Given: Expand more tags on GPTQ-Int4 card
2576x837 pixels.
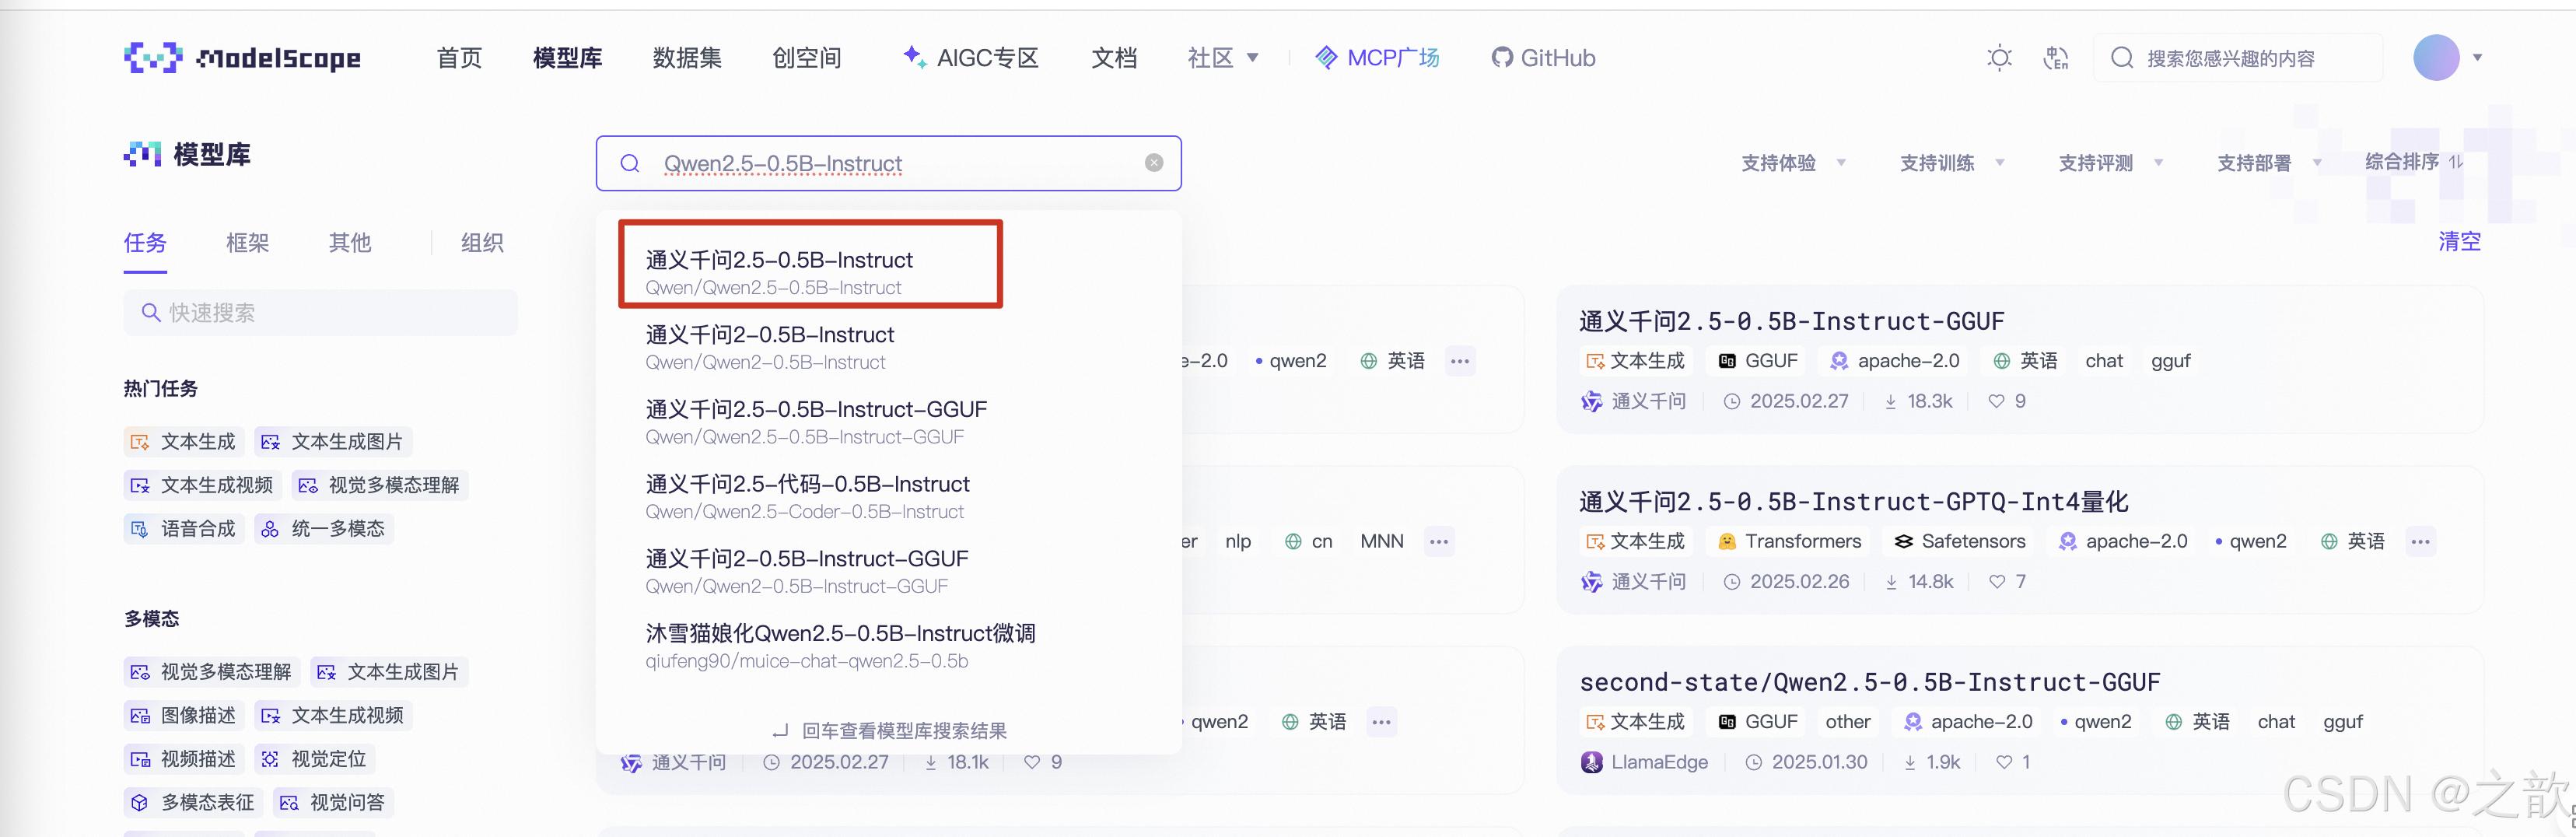Looking at the screenshot, I should (x=2420, y=542).
